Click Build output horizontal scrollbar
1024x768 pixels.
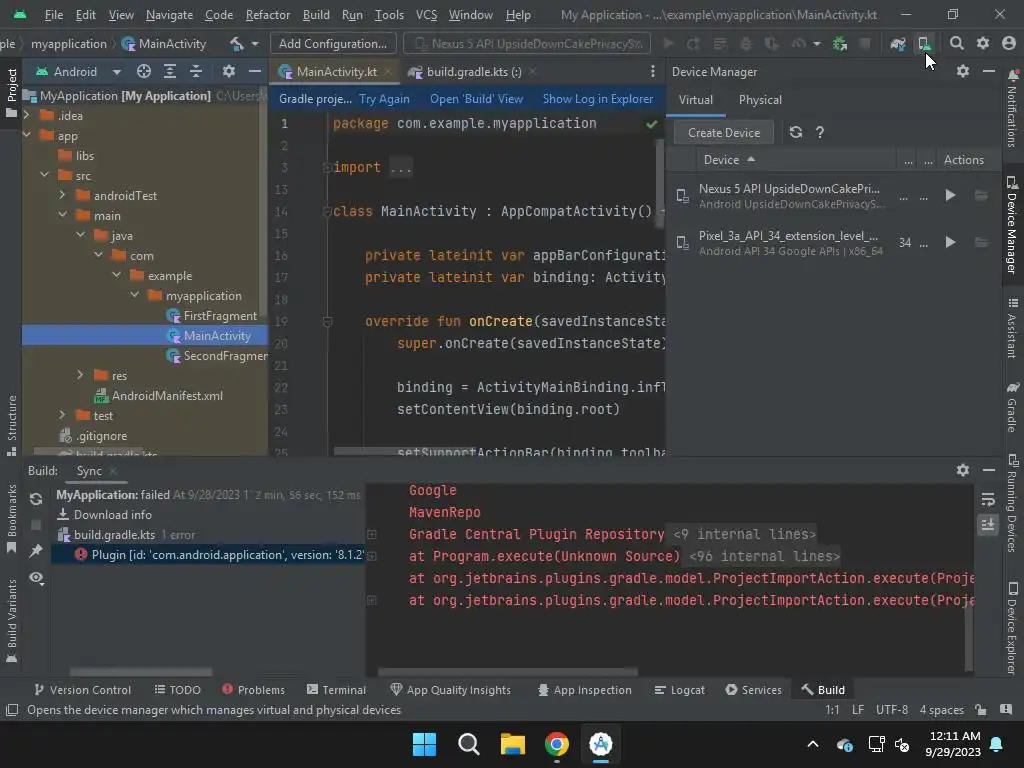tap(507, 671)
